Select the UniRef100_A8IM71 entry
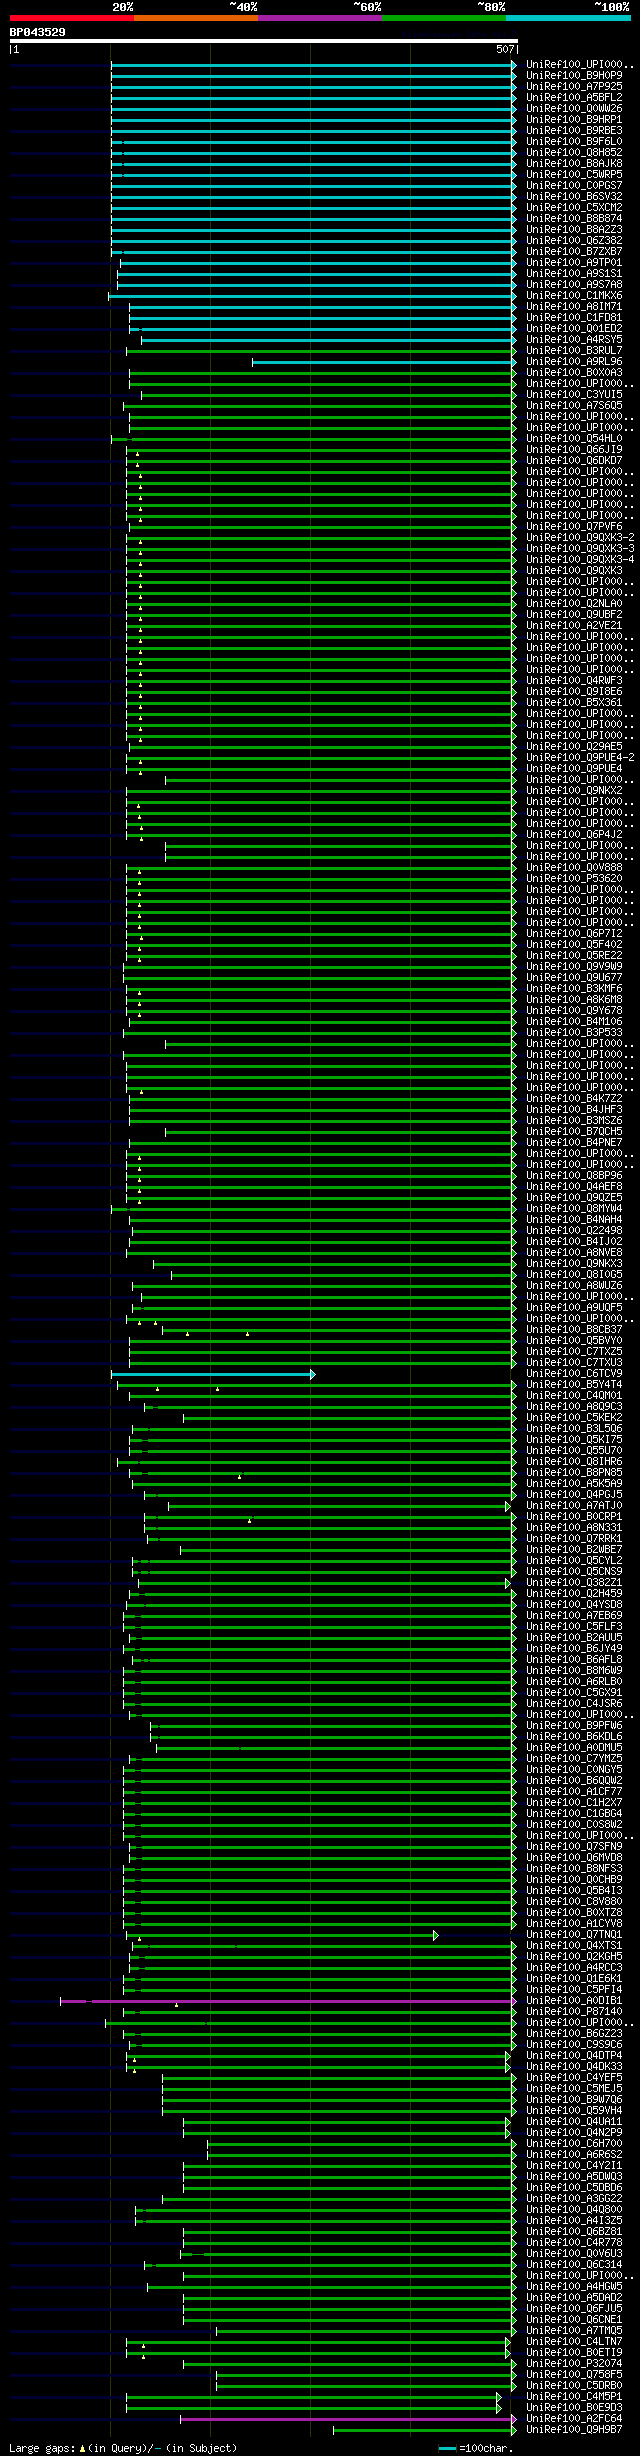This screenshot has height=2456, width=640. tap(574, 306)
